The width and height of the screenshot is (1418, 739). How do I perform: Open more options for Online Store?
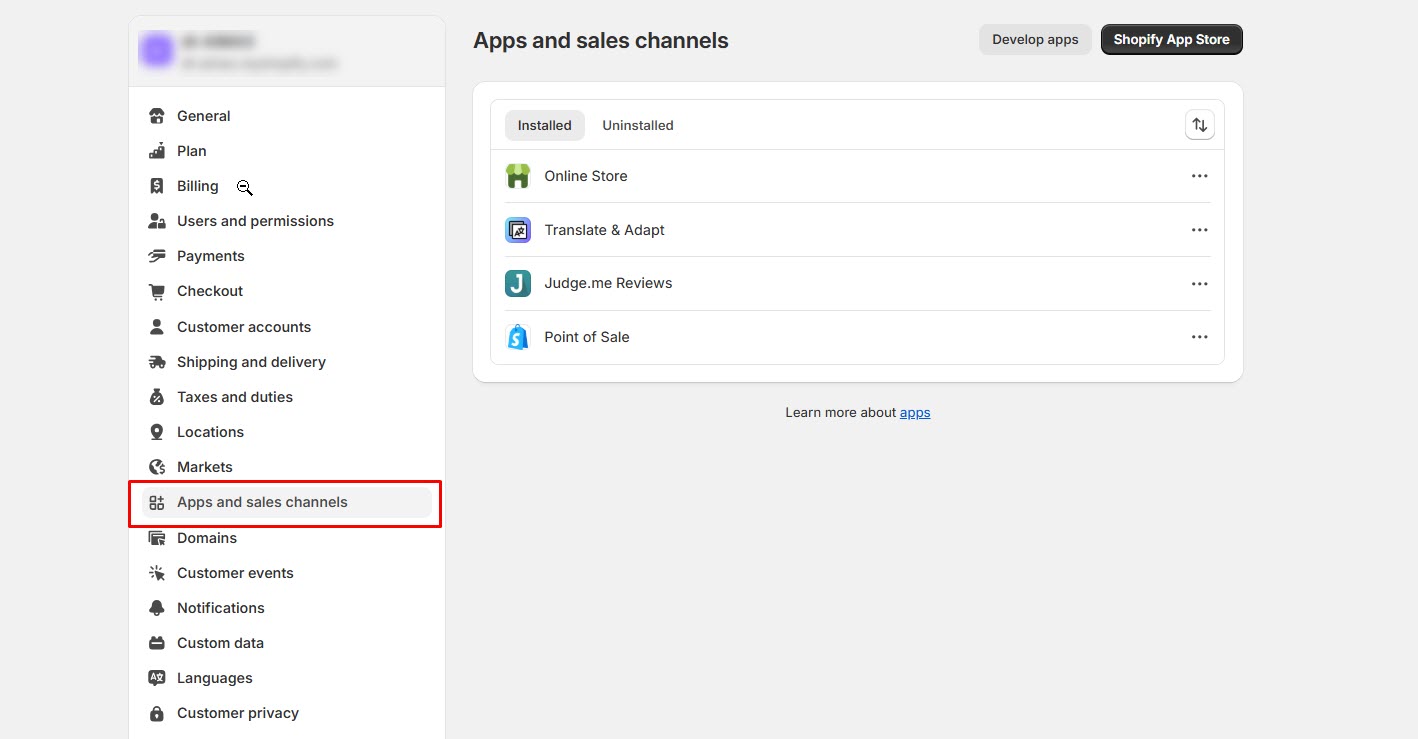click(1199, 176)
